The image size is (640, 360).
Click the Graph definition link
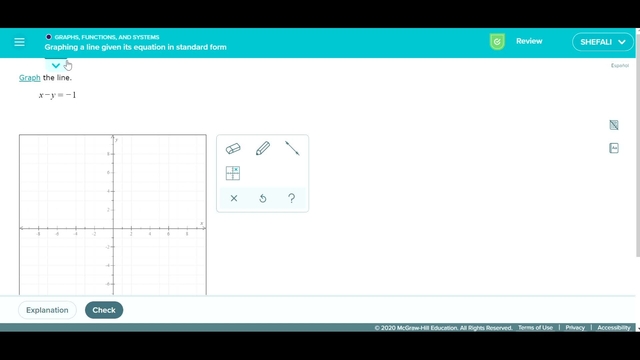tap(29, 78)
